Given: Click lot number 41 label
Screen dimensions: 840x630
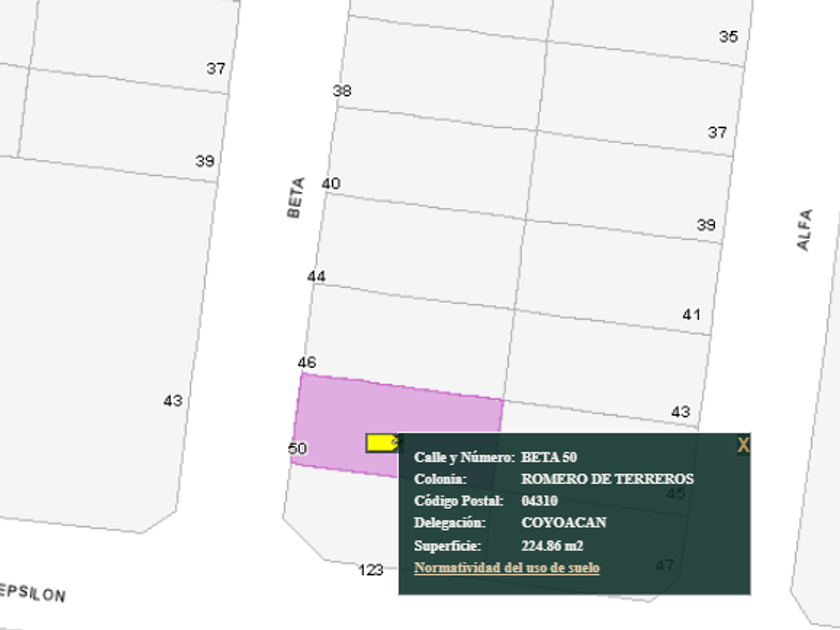Looking at the screenshot, I should [692, 314].
